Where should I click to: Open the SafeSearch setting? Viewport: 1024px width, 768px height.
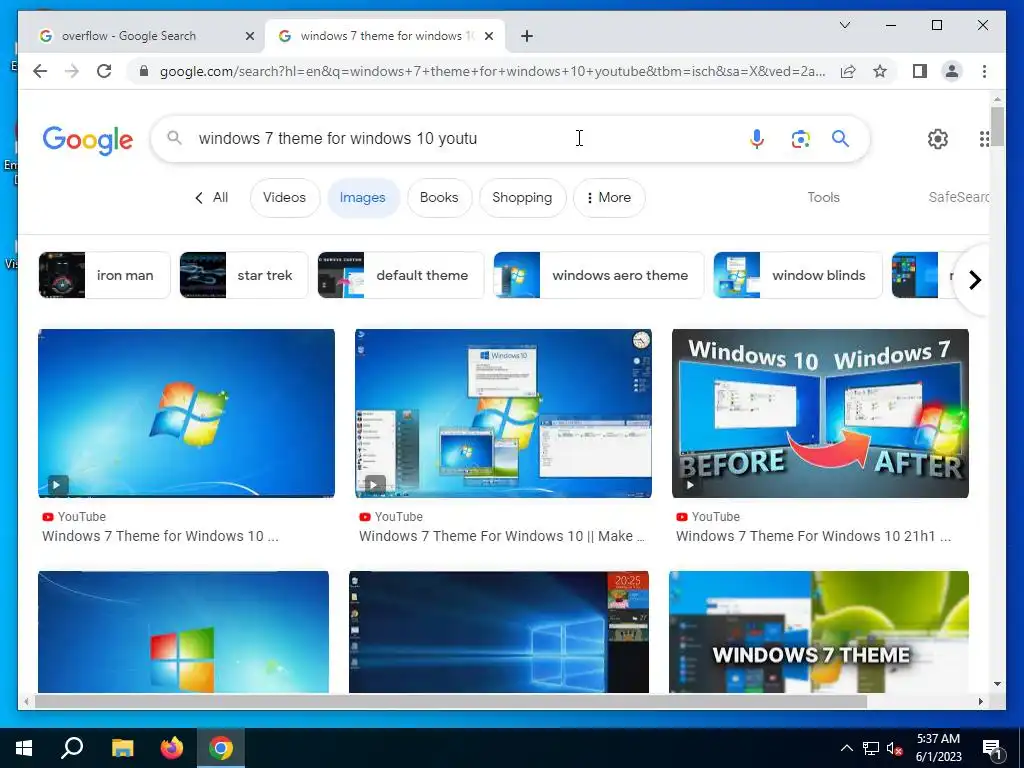pos(958,197)
